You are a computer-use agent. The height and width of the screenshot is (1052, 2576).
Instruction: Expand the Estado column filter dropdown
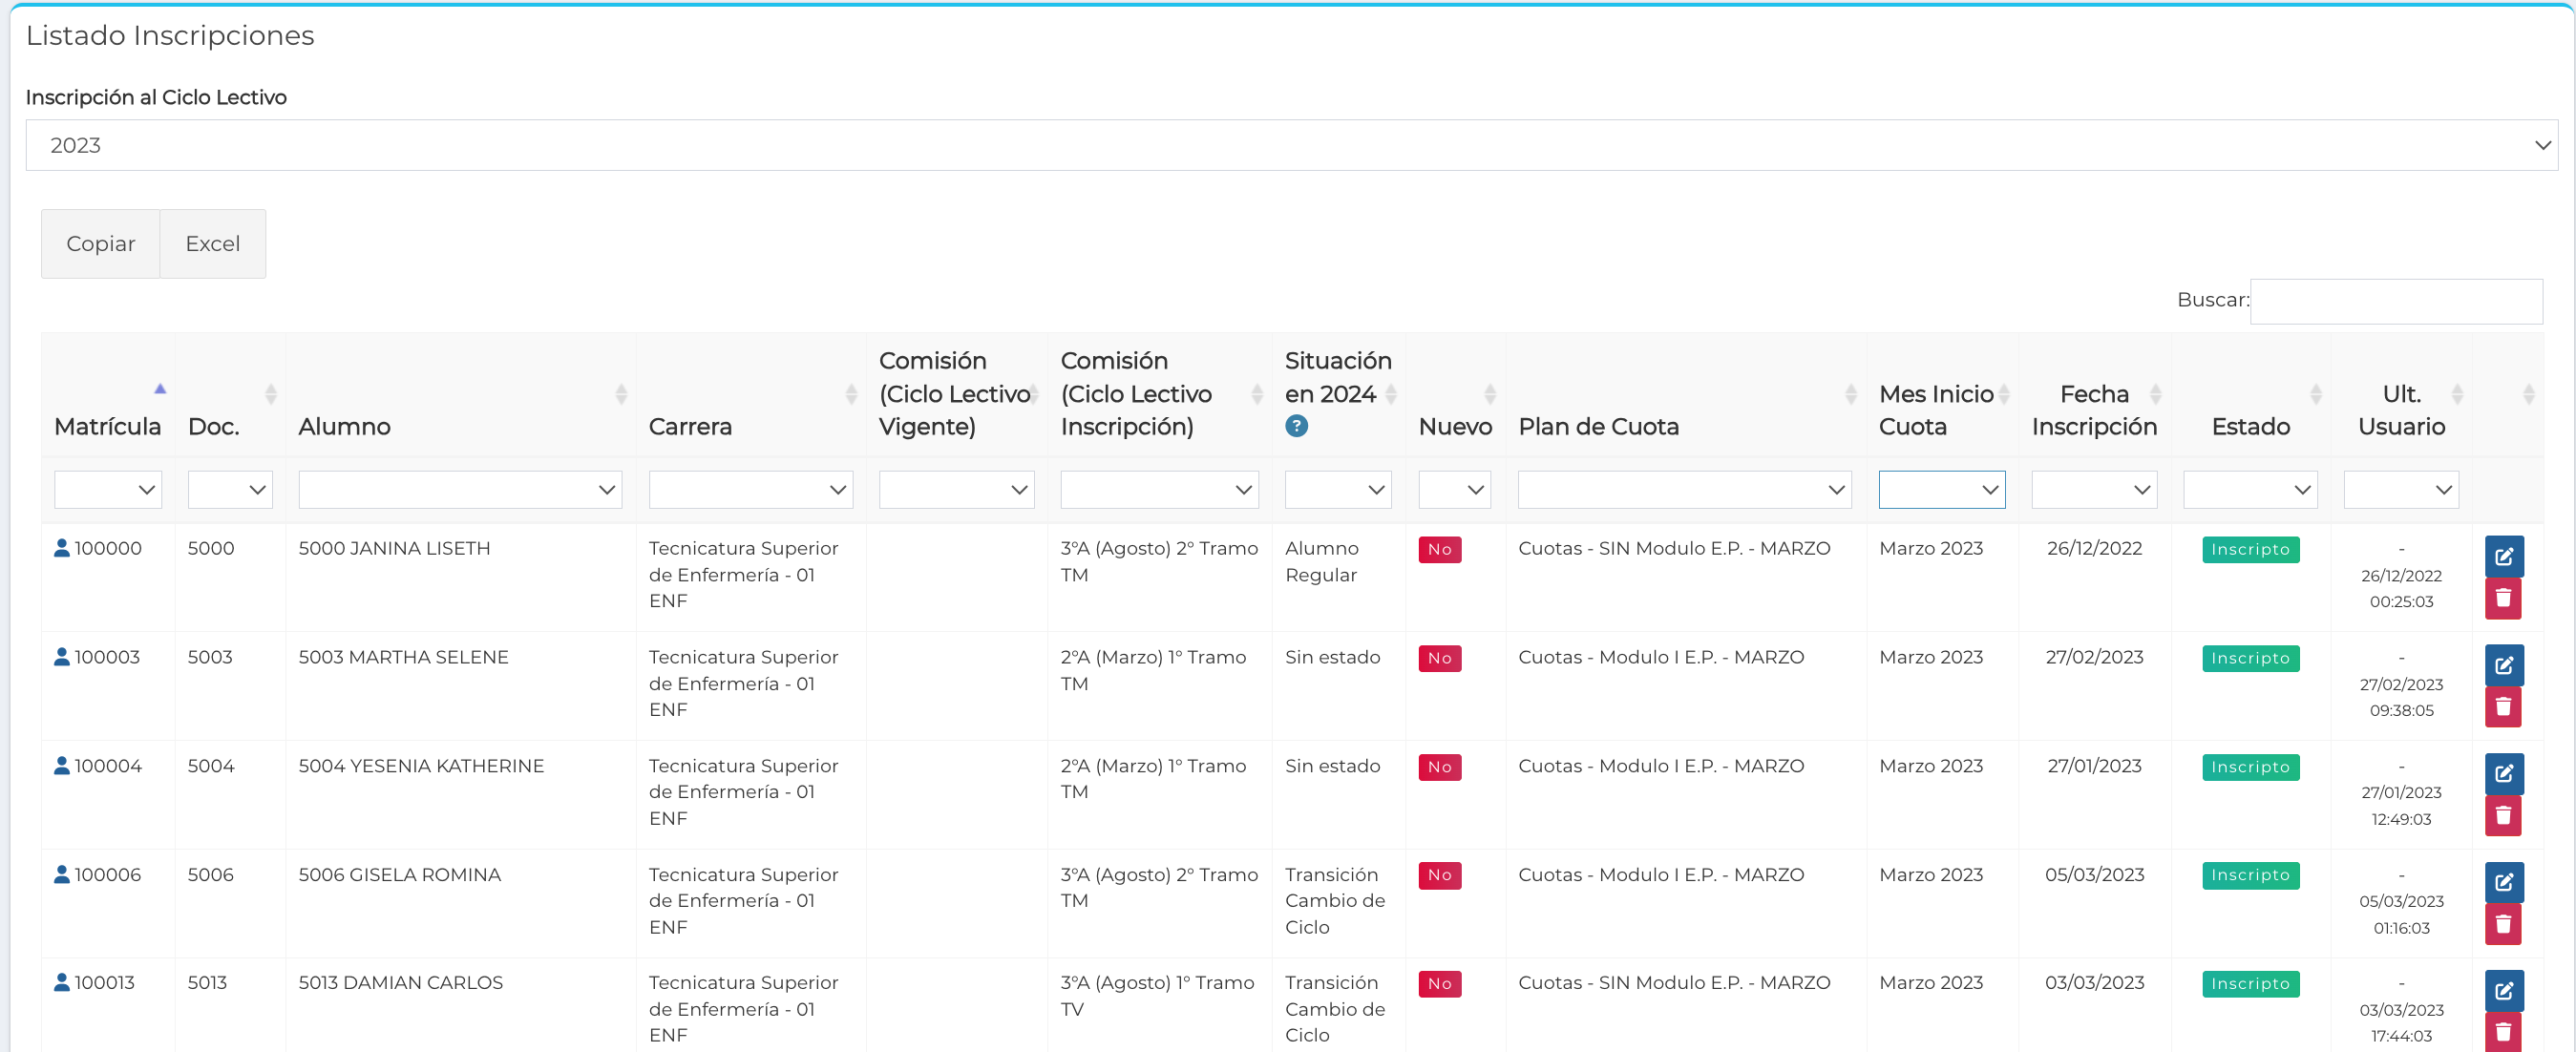pos(2249,489)
